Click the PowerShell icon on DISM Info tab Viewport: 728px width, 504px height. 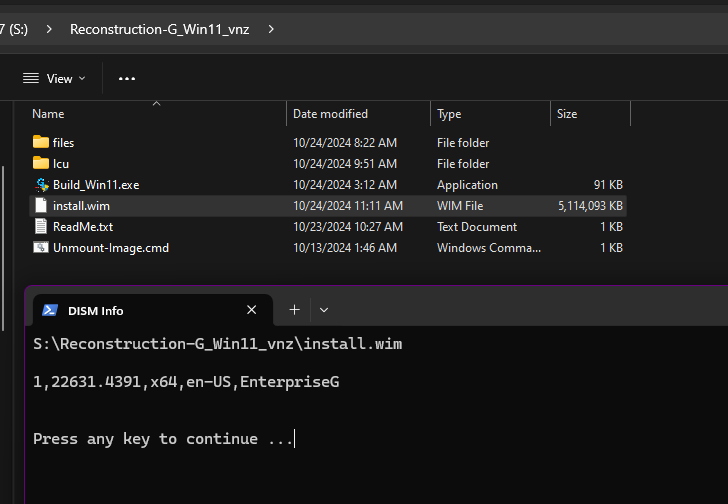click(x=50, y=310)
